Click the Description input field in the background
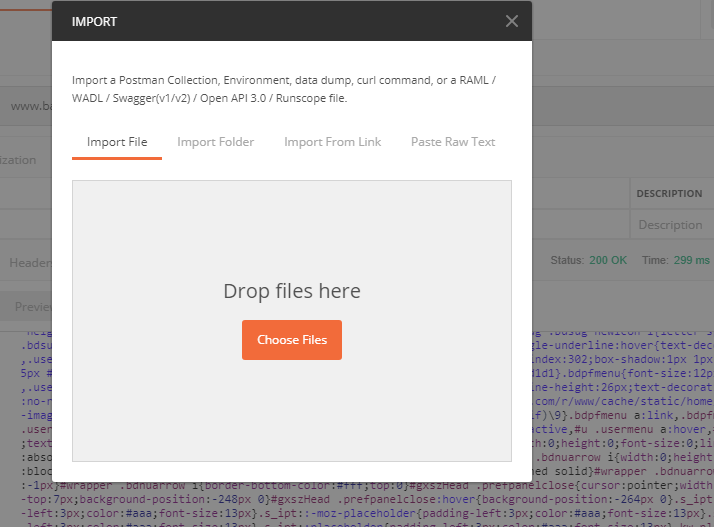 [672, 225]
